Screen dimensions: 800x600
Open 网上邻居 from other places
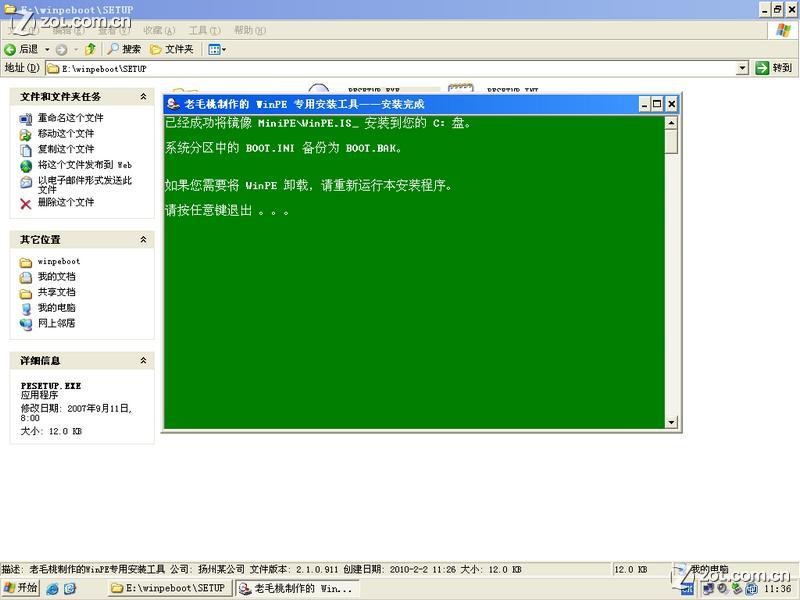(x=56, y=323)
